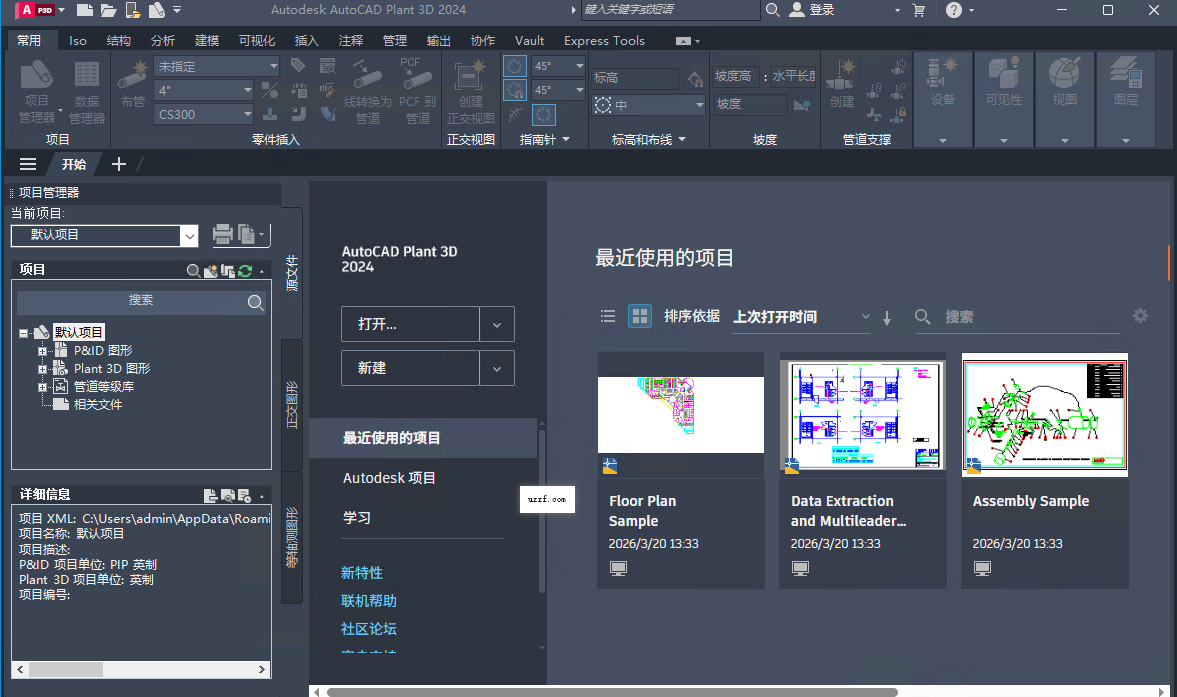Refresh the project tree with the refresh icon

coord(243,270)
